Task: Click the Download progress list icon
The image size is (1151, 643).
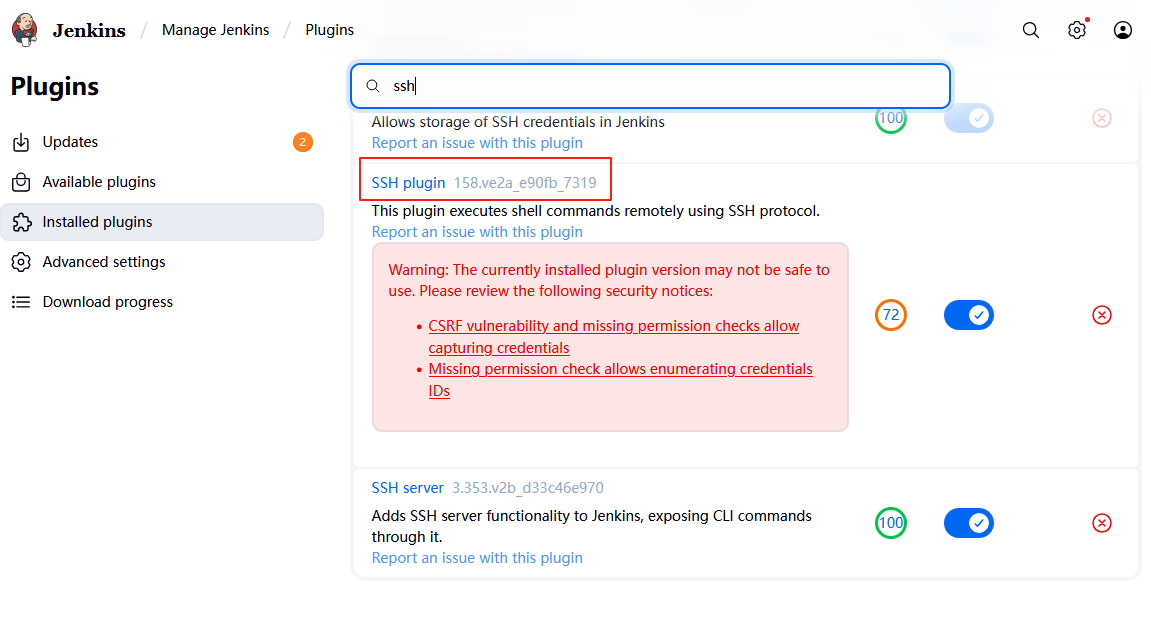Action: click(x=21, y=302)
